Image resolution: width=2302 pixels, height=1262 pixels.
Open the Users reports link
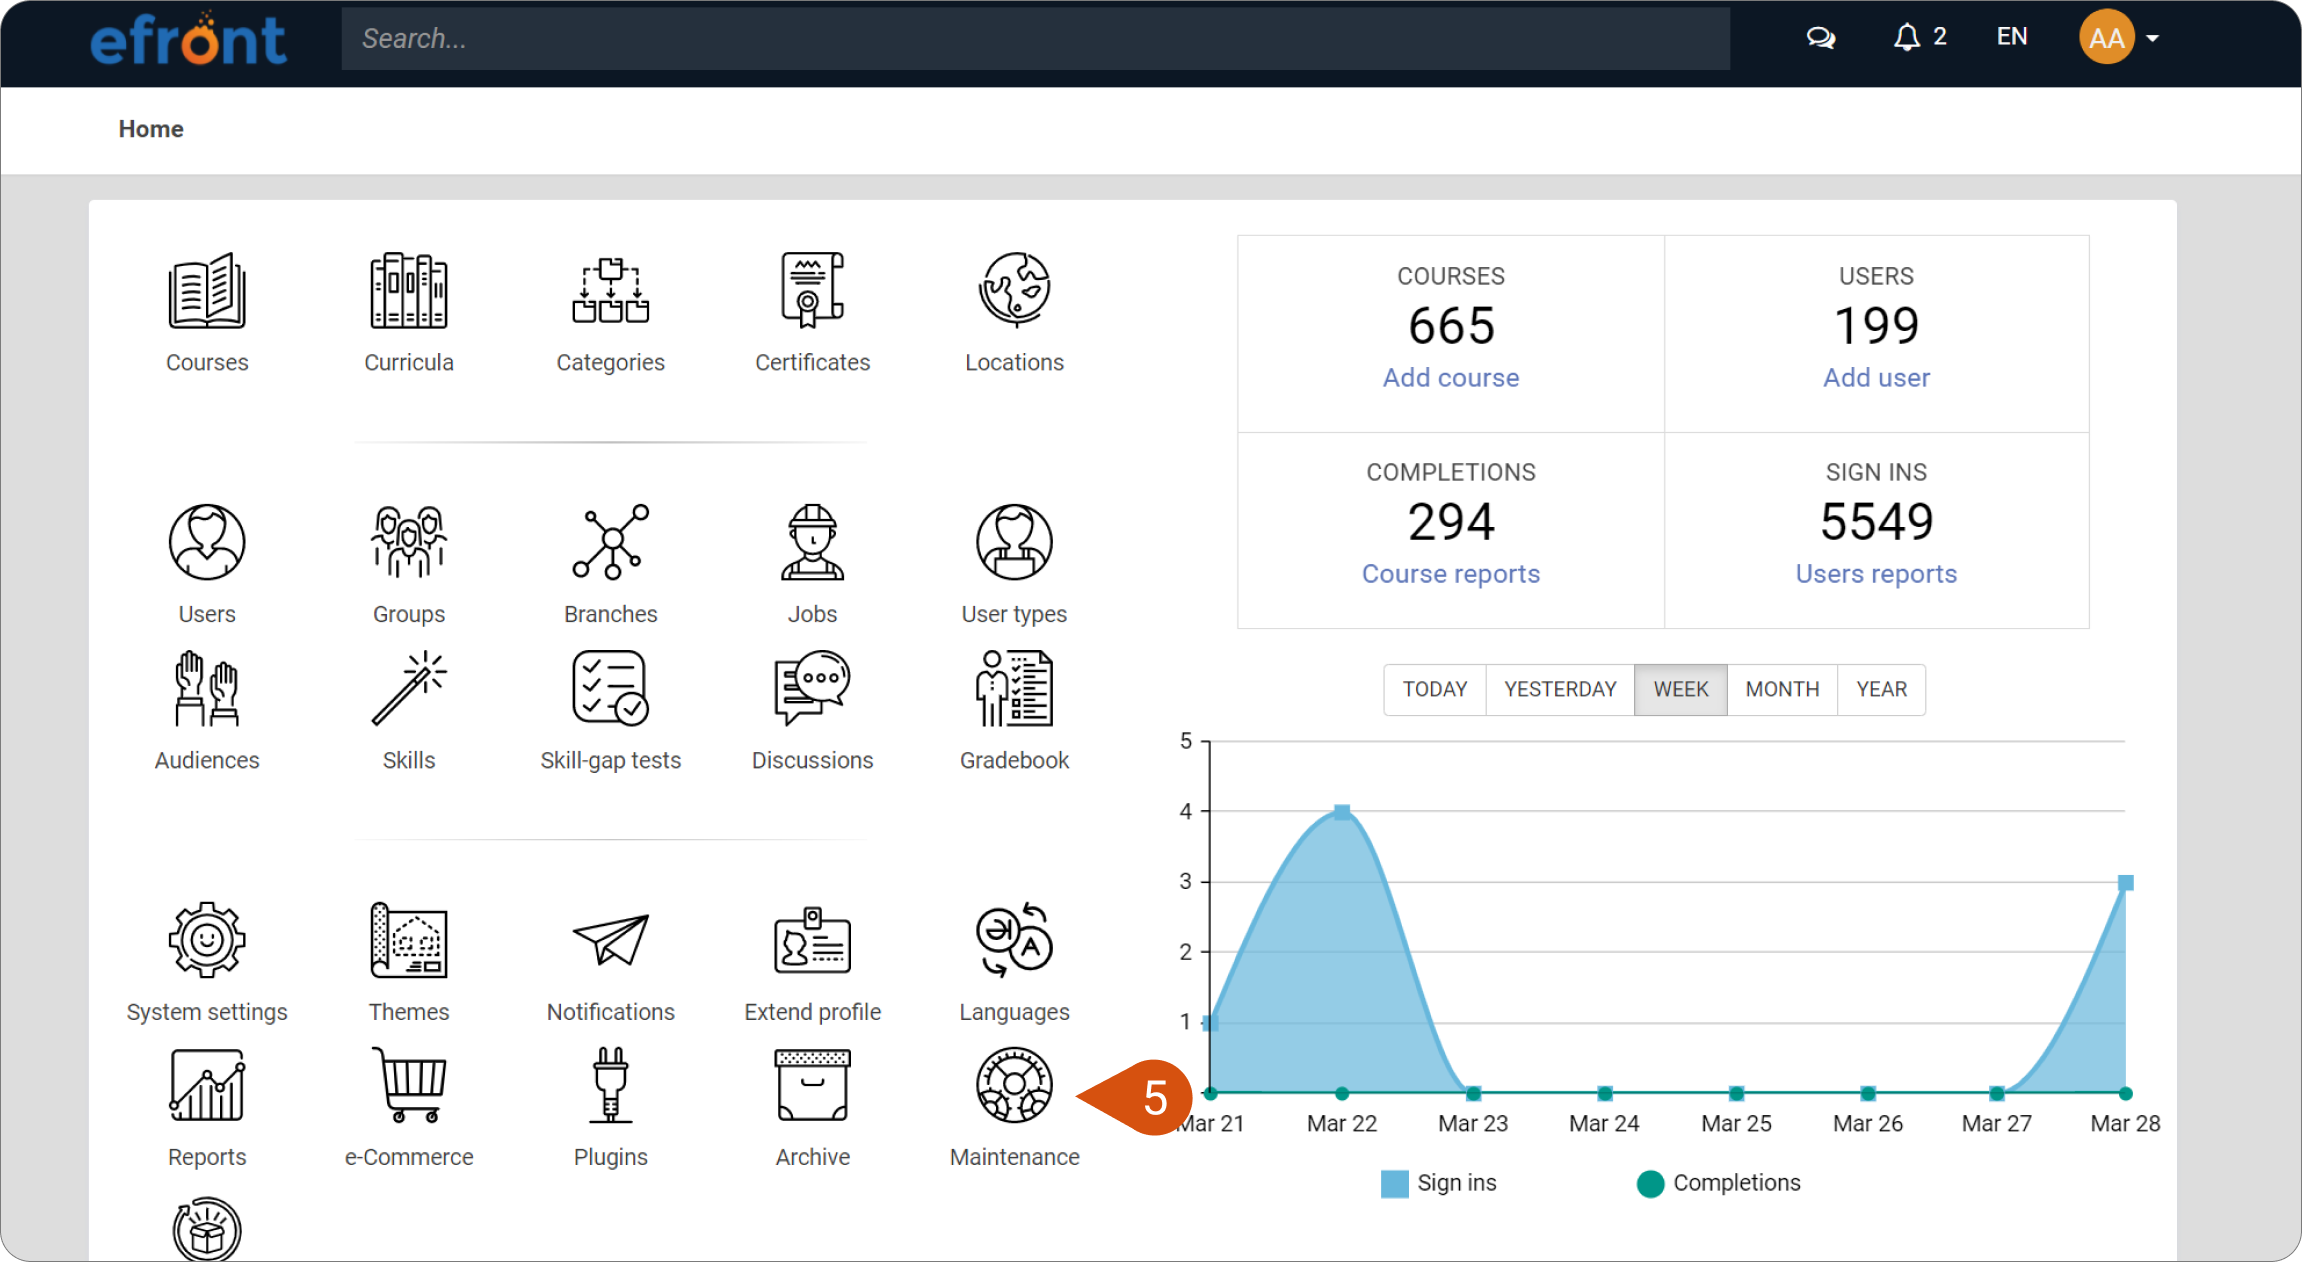click(x=1876, y=574)
